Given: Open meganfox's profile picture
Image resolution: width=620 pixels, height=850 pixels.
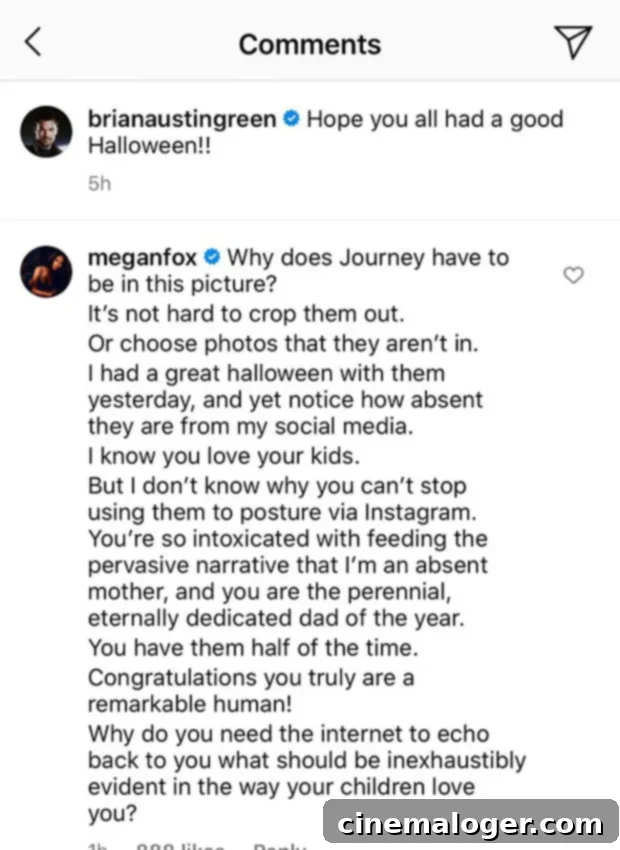Looking at the screenshot, I should pyautogui.click(x=46, y=271).
